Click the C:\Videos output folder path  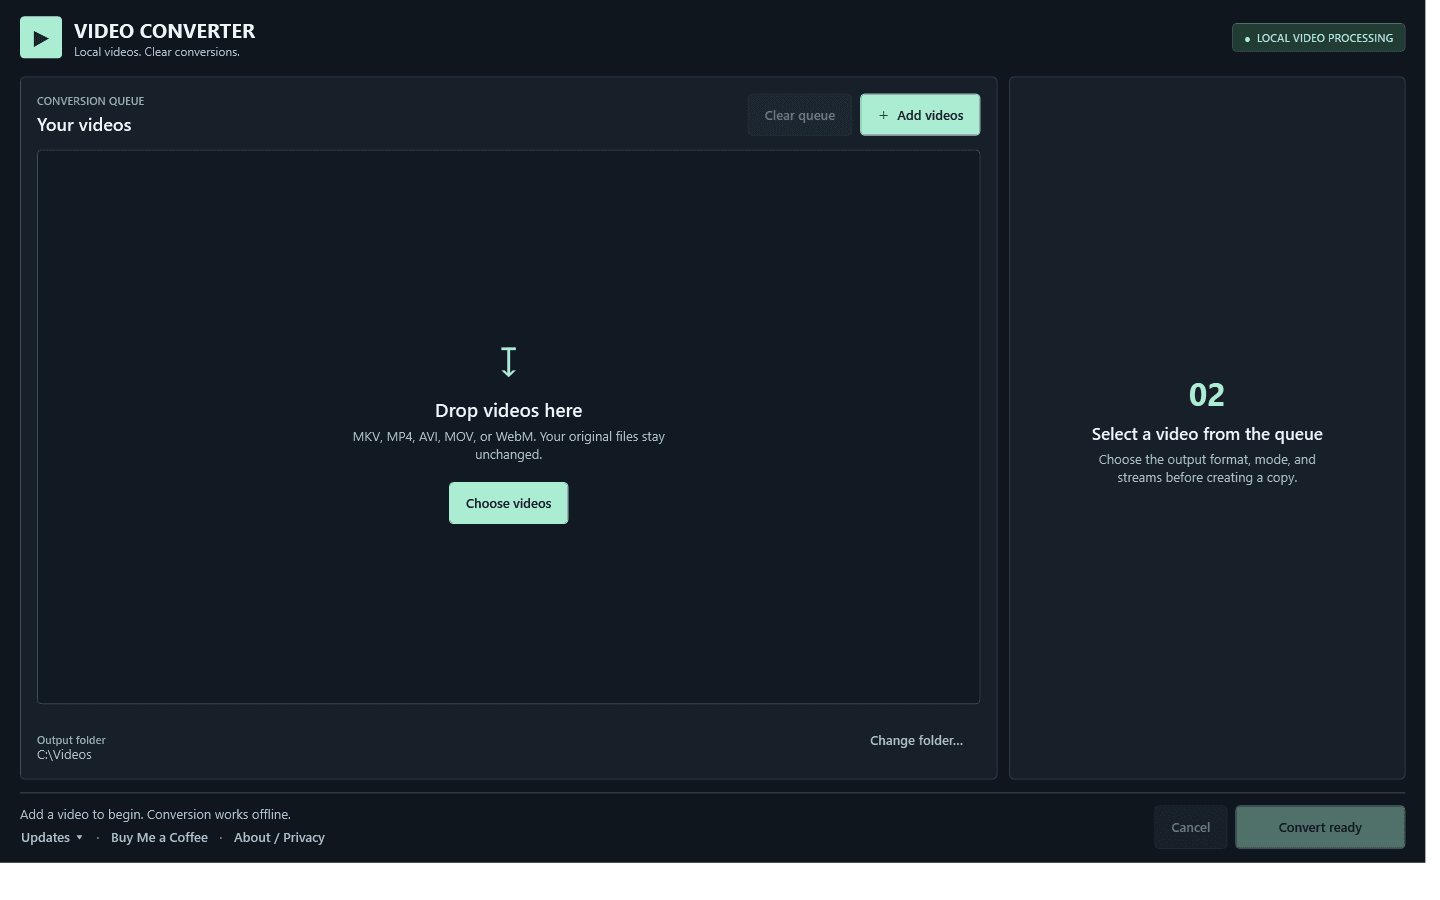(x=64, y=755)
